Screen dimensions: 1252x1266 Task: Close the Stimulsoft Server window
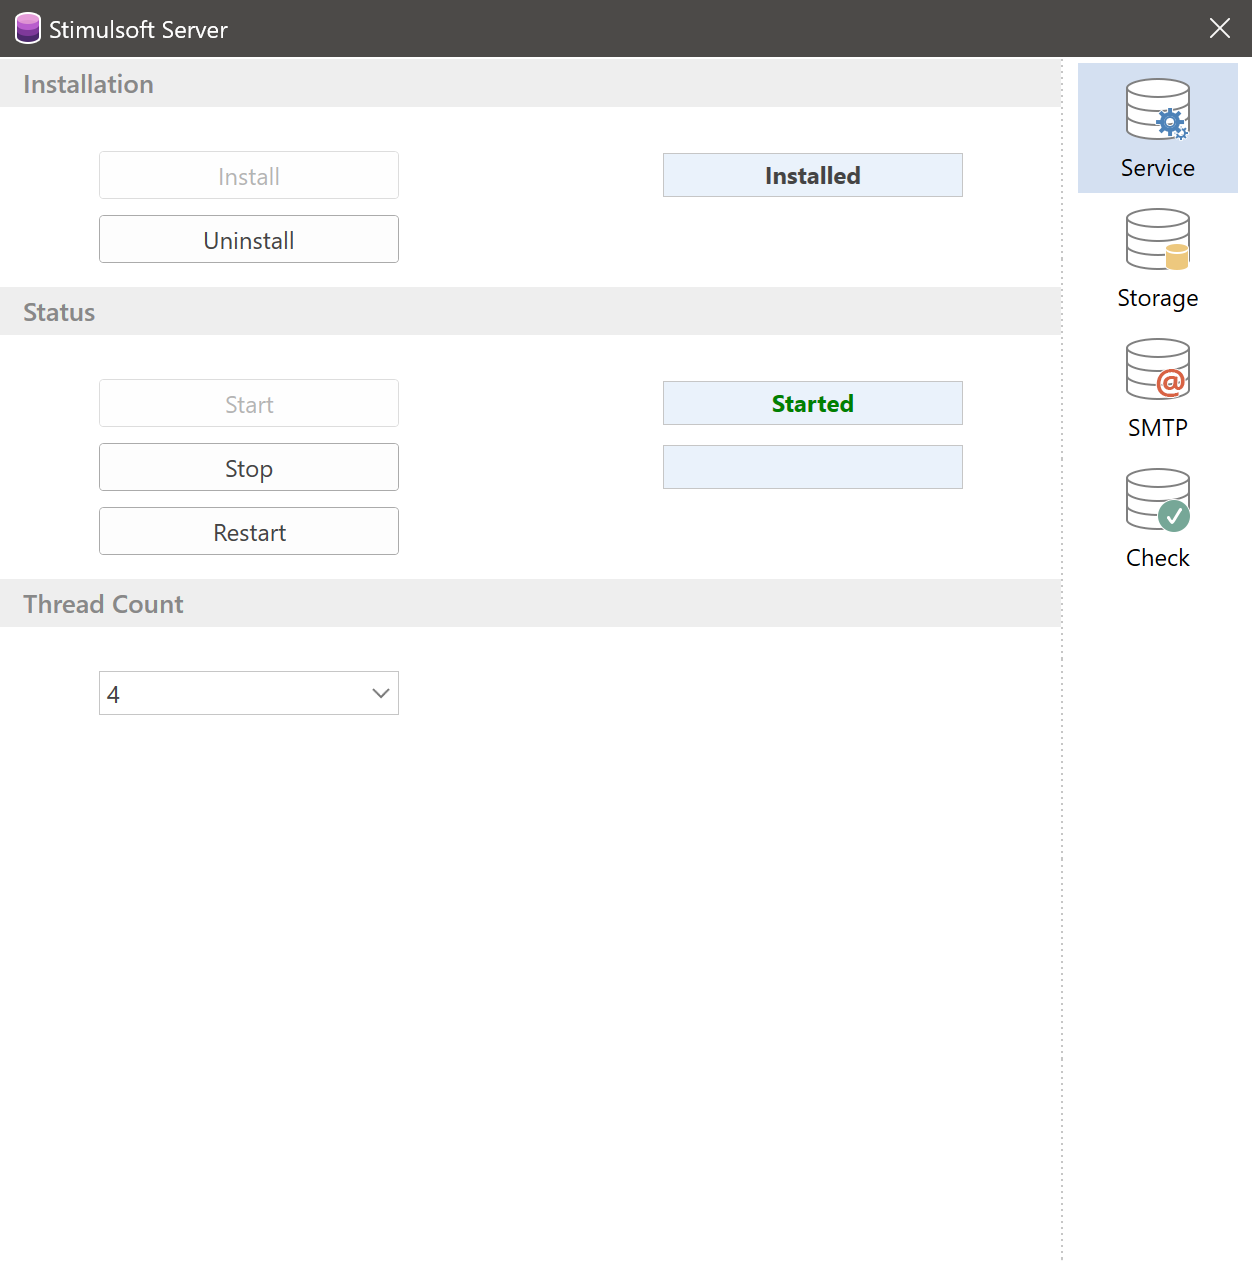tap(1219, 28)
